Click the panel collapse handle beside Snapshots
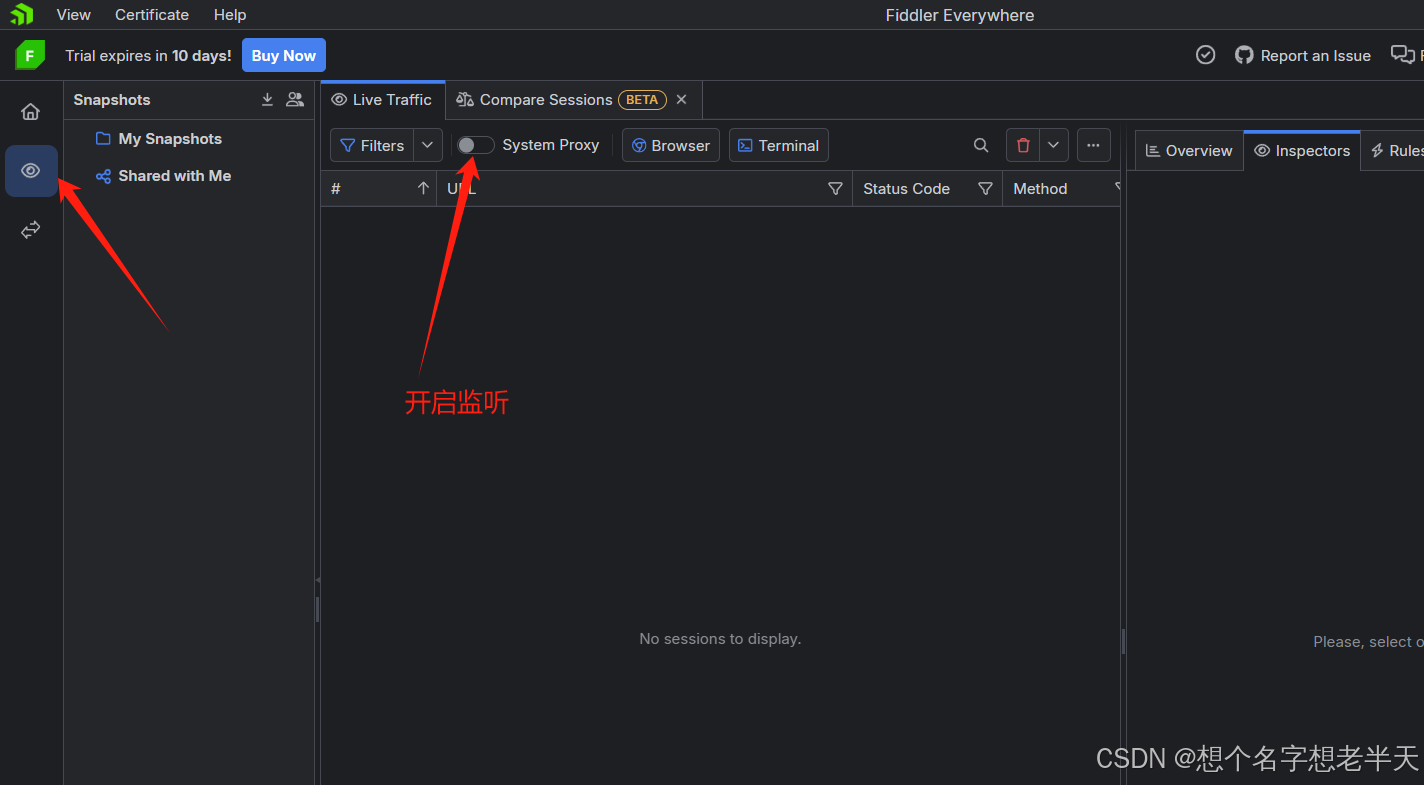1424x785 pixels. pos(318,580)
